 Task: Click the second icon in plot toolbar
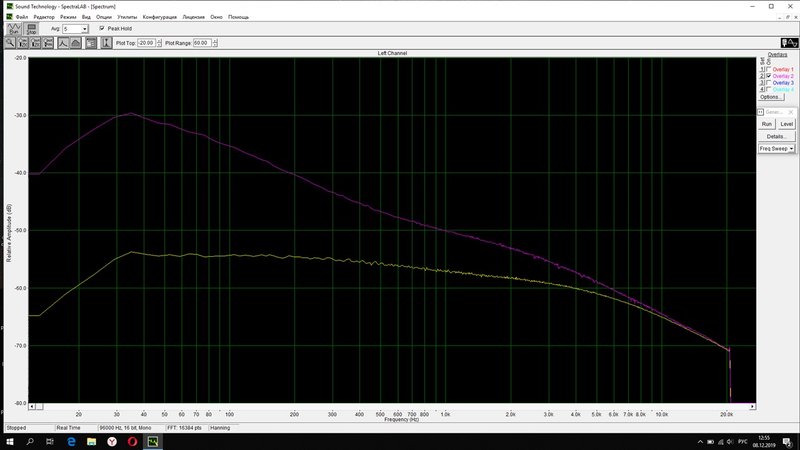[23, 43]
